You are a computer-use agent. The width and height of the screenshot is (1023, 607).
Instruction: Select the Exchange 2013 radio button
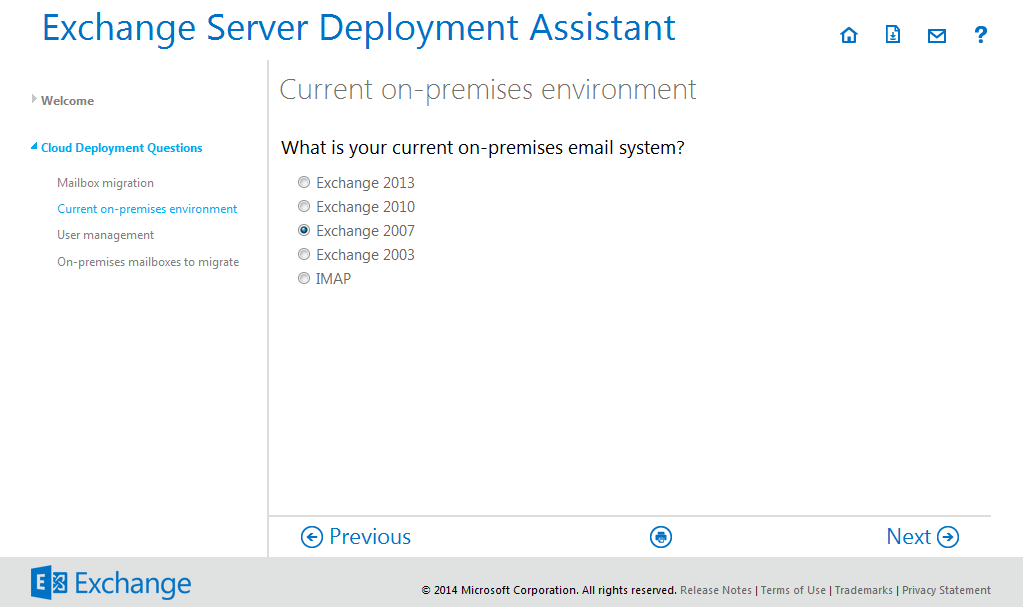point(304,182)
